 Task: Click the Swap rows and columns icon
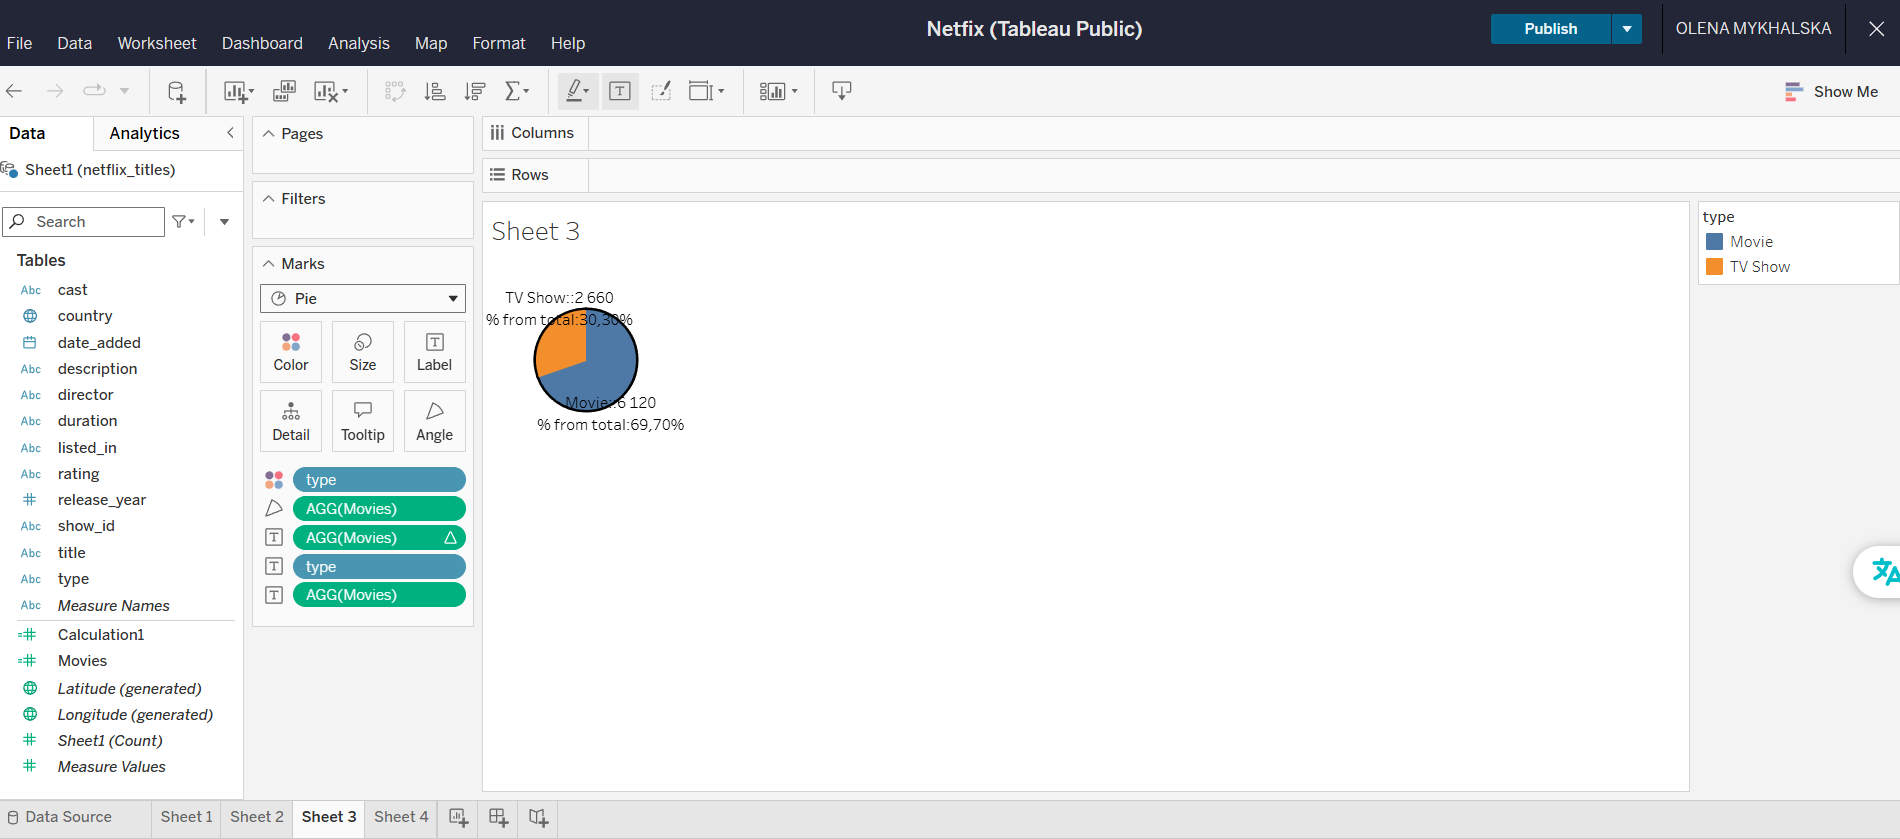tap(395, 91)
